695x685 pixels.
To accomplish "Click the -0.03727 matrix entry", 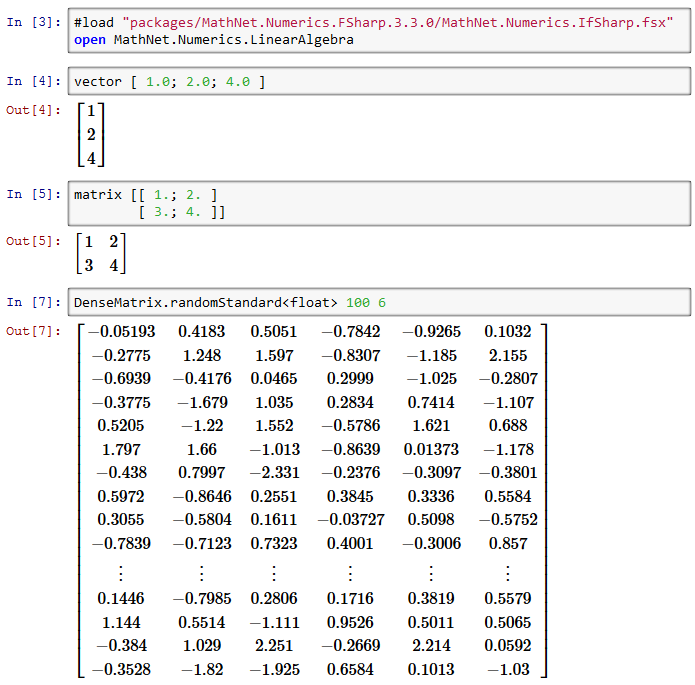I will [350, 520].
